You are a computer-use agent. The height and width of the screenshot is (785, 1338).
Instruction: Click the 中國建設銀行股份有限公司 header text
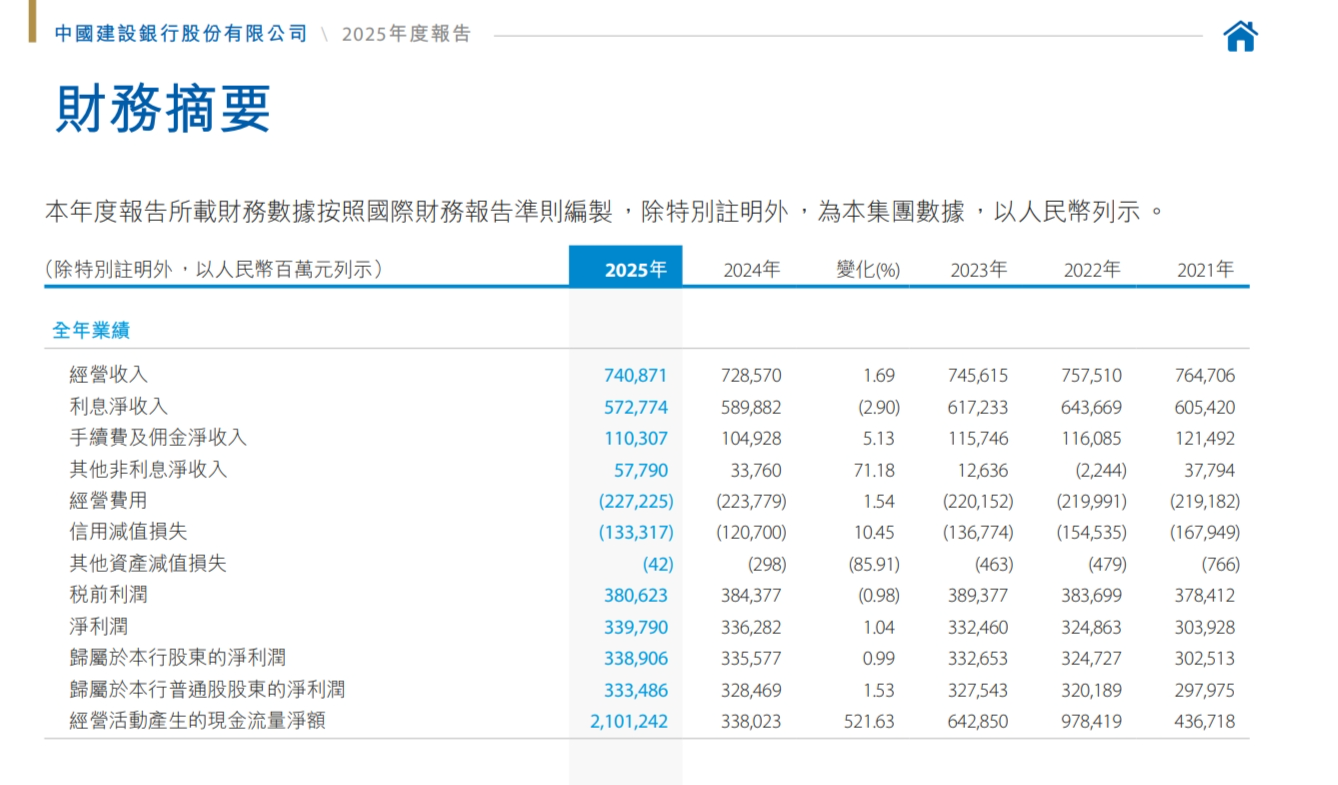(181, 34)
